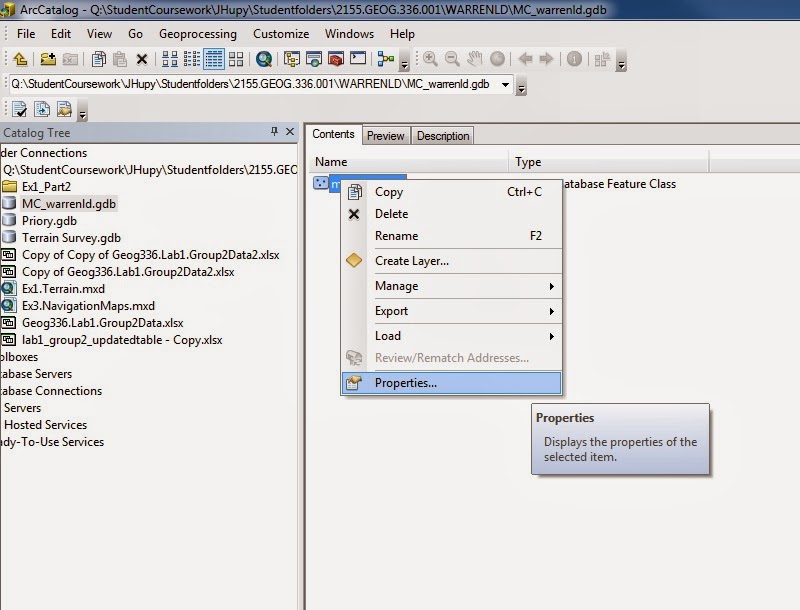Select the Details view icon
The image size is (800, 610).
[214, 59]
